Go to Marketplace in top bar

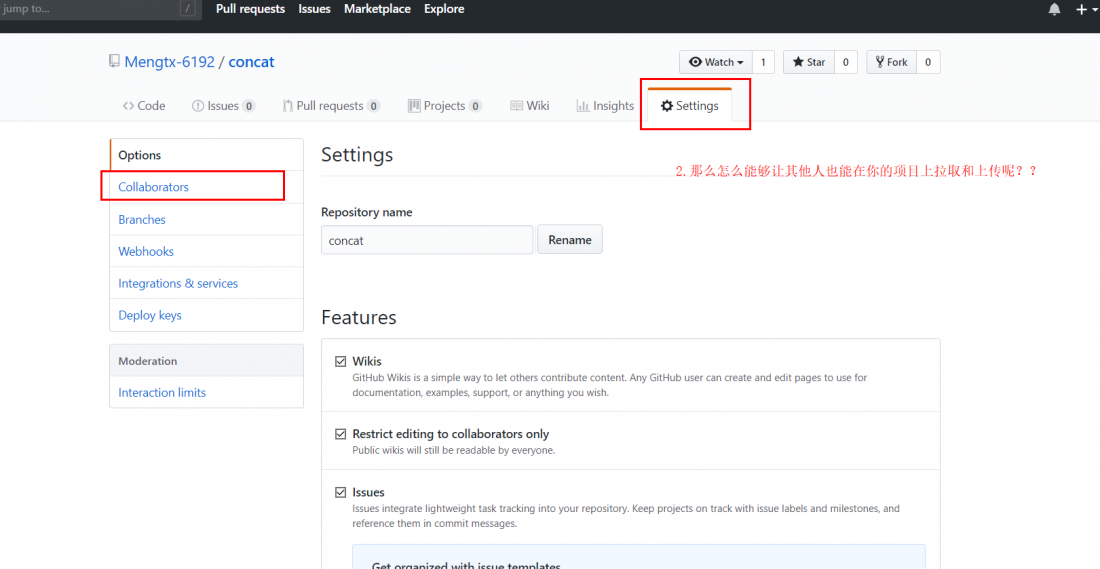[377, 9]
